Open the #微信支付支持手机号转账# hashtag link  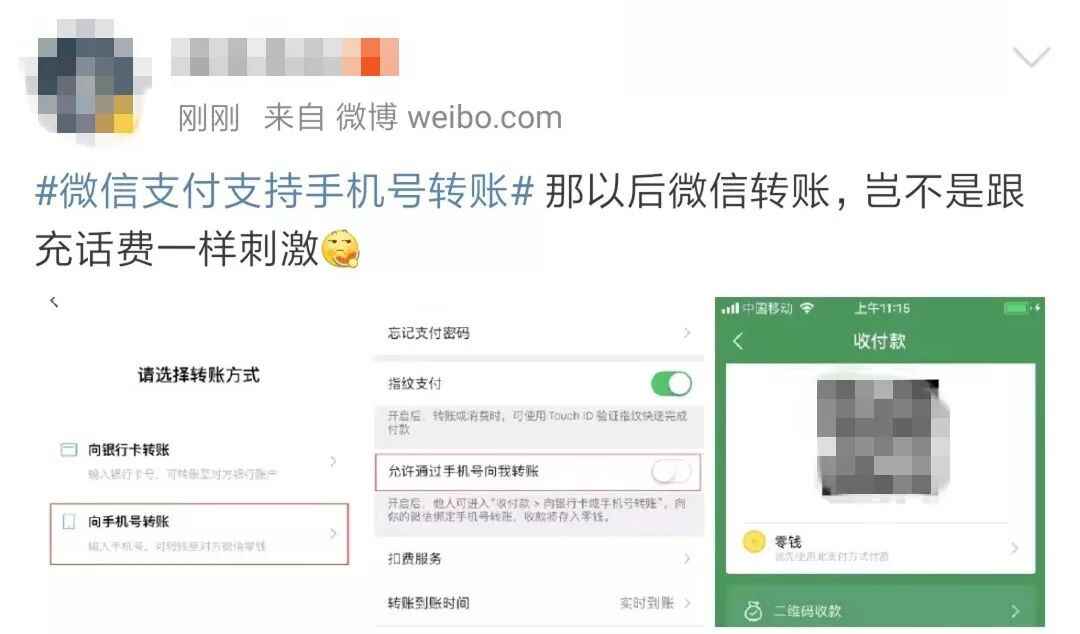pos(284,191)
